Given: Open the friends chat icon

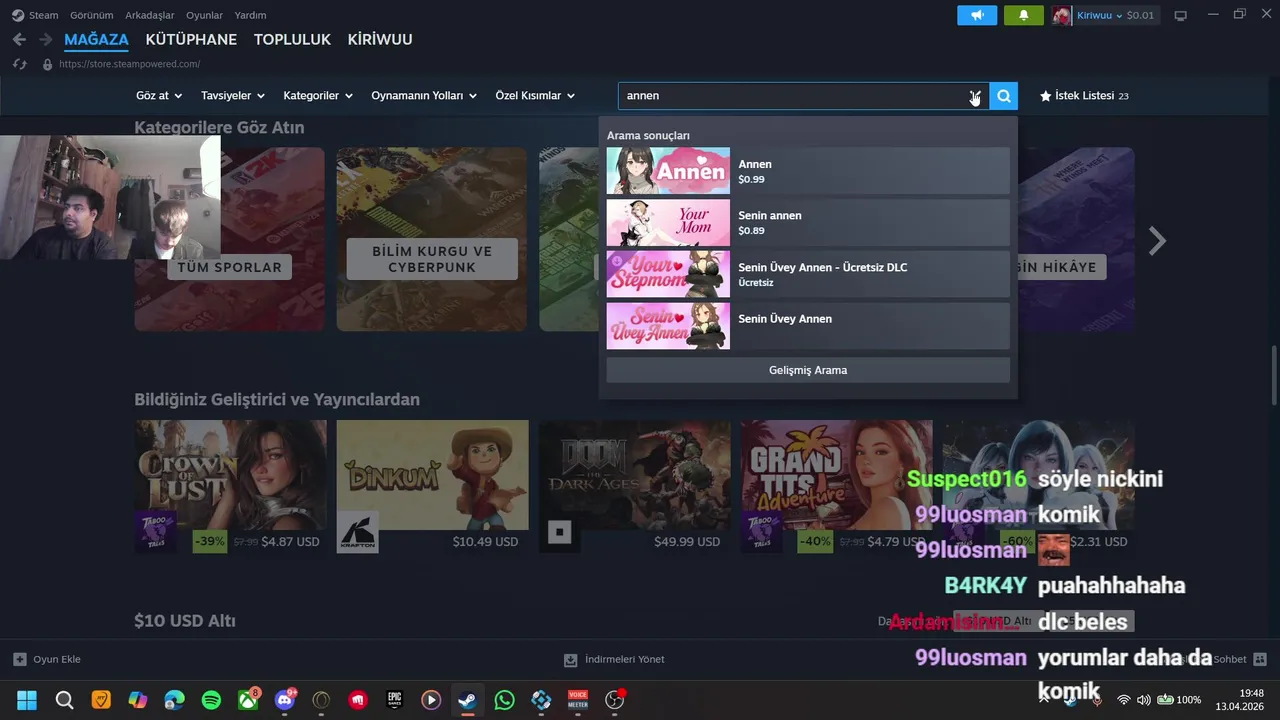Looking at the screenshot, I should (x=1259, y=660).
